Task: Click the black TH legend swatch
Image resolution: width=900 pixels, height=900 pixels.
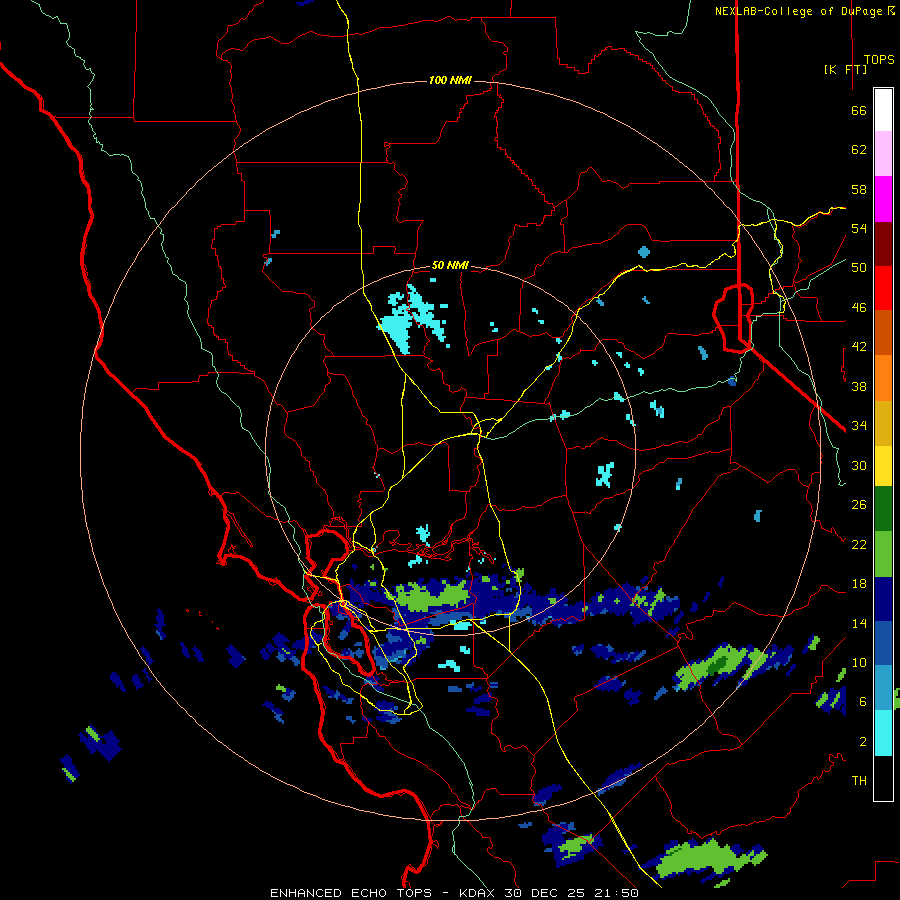Action: tap(883, 778)
